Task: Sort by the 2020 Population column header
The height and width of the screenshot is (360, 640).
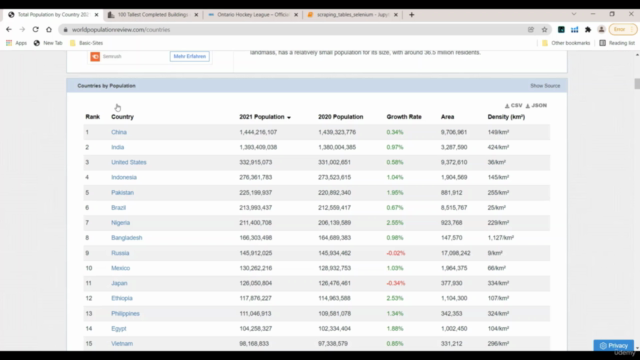Action: (x=340, y=117)
